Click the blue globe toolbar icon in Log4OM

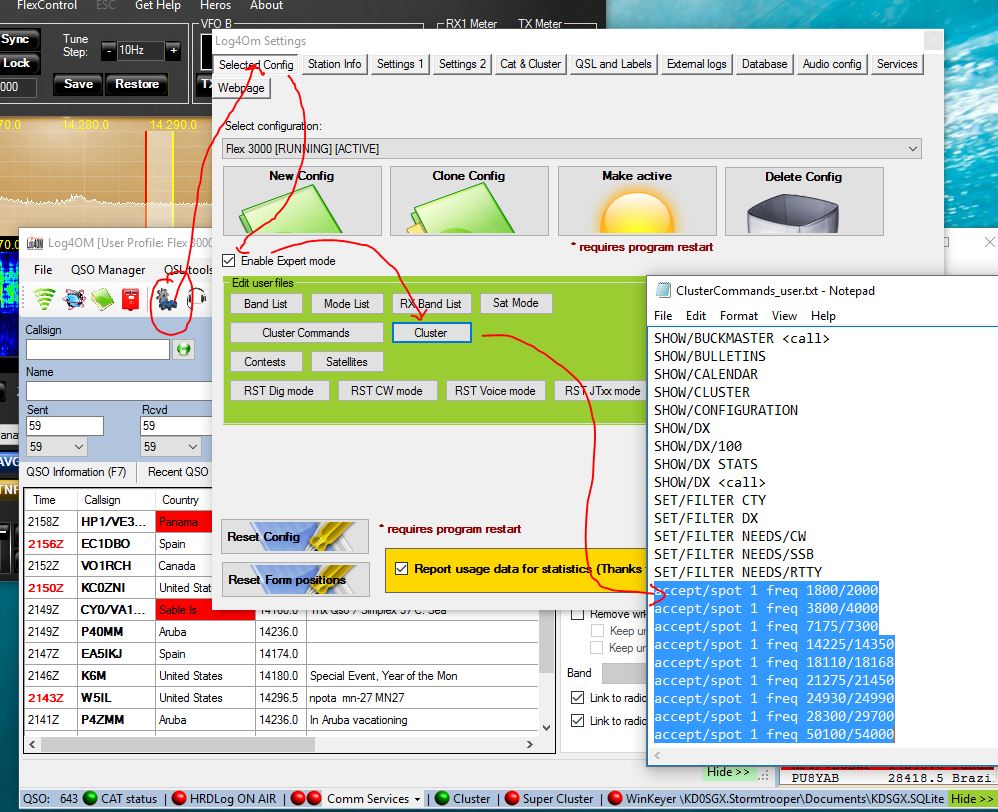click(74, 298)
